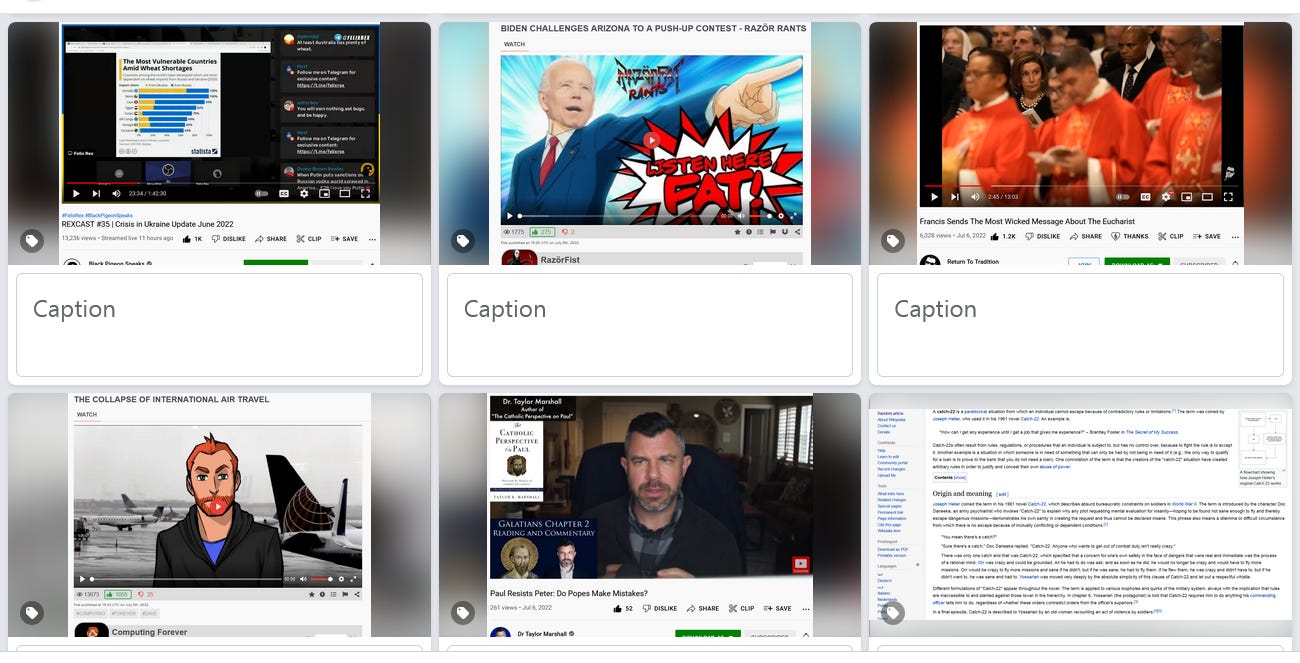Focus the Caption field under the Biden push-up image
1300x663 pixels.
[x=650, y=325]
